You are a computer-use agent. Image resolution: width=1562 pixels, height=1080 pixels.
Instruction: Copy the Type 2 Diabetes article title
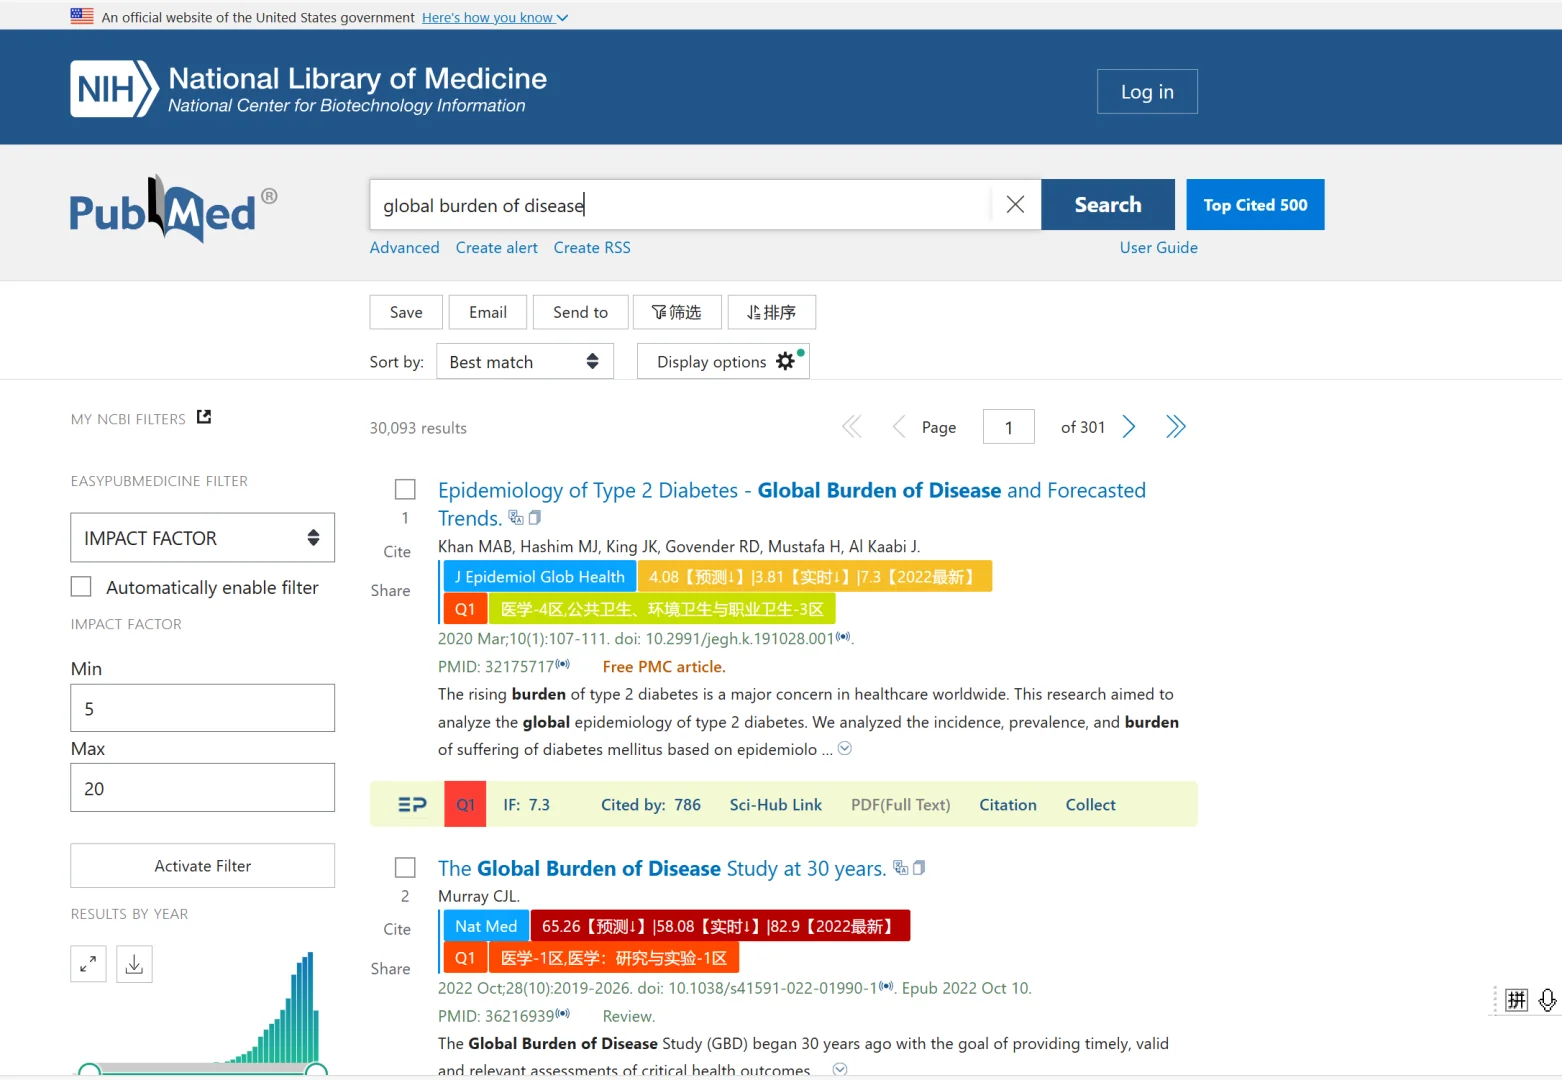[535, 517]
